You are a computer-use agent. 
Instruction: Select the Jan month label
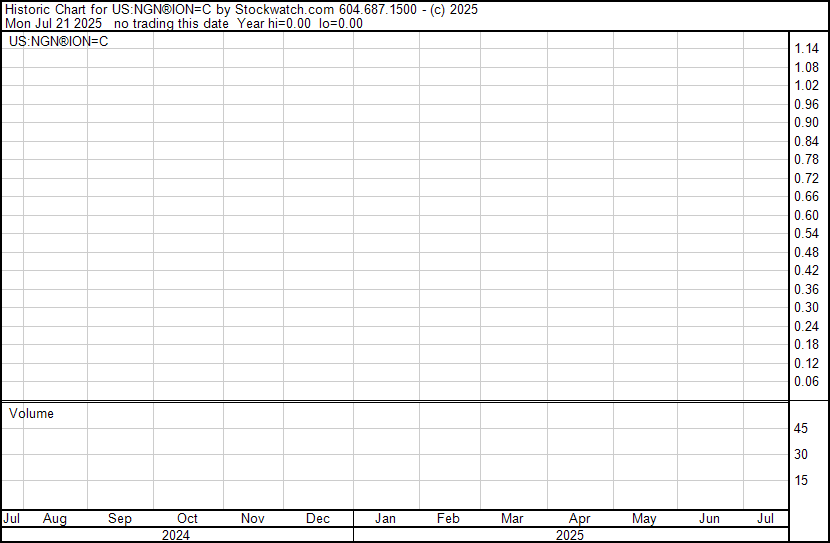385,519
